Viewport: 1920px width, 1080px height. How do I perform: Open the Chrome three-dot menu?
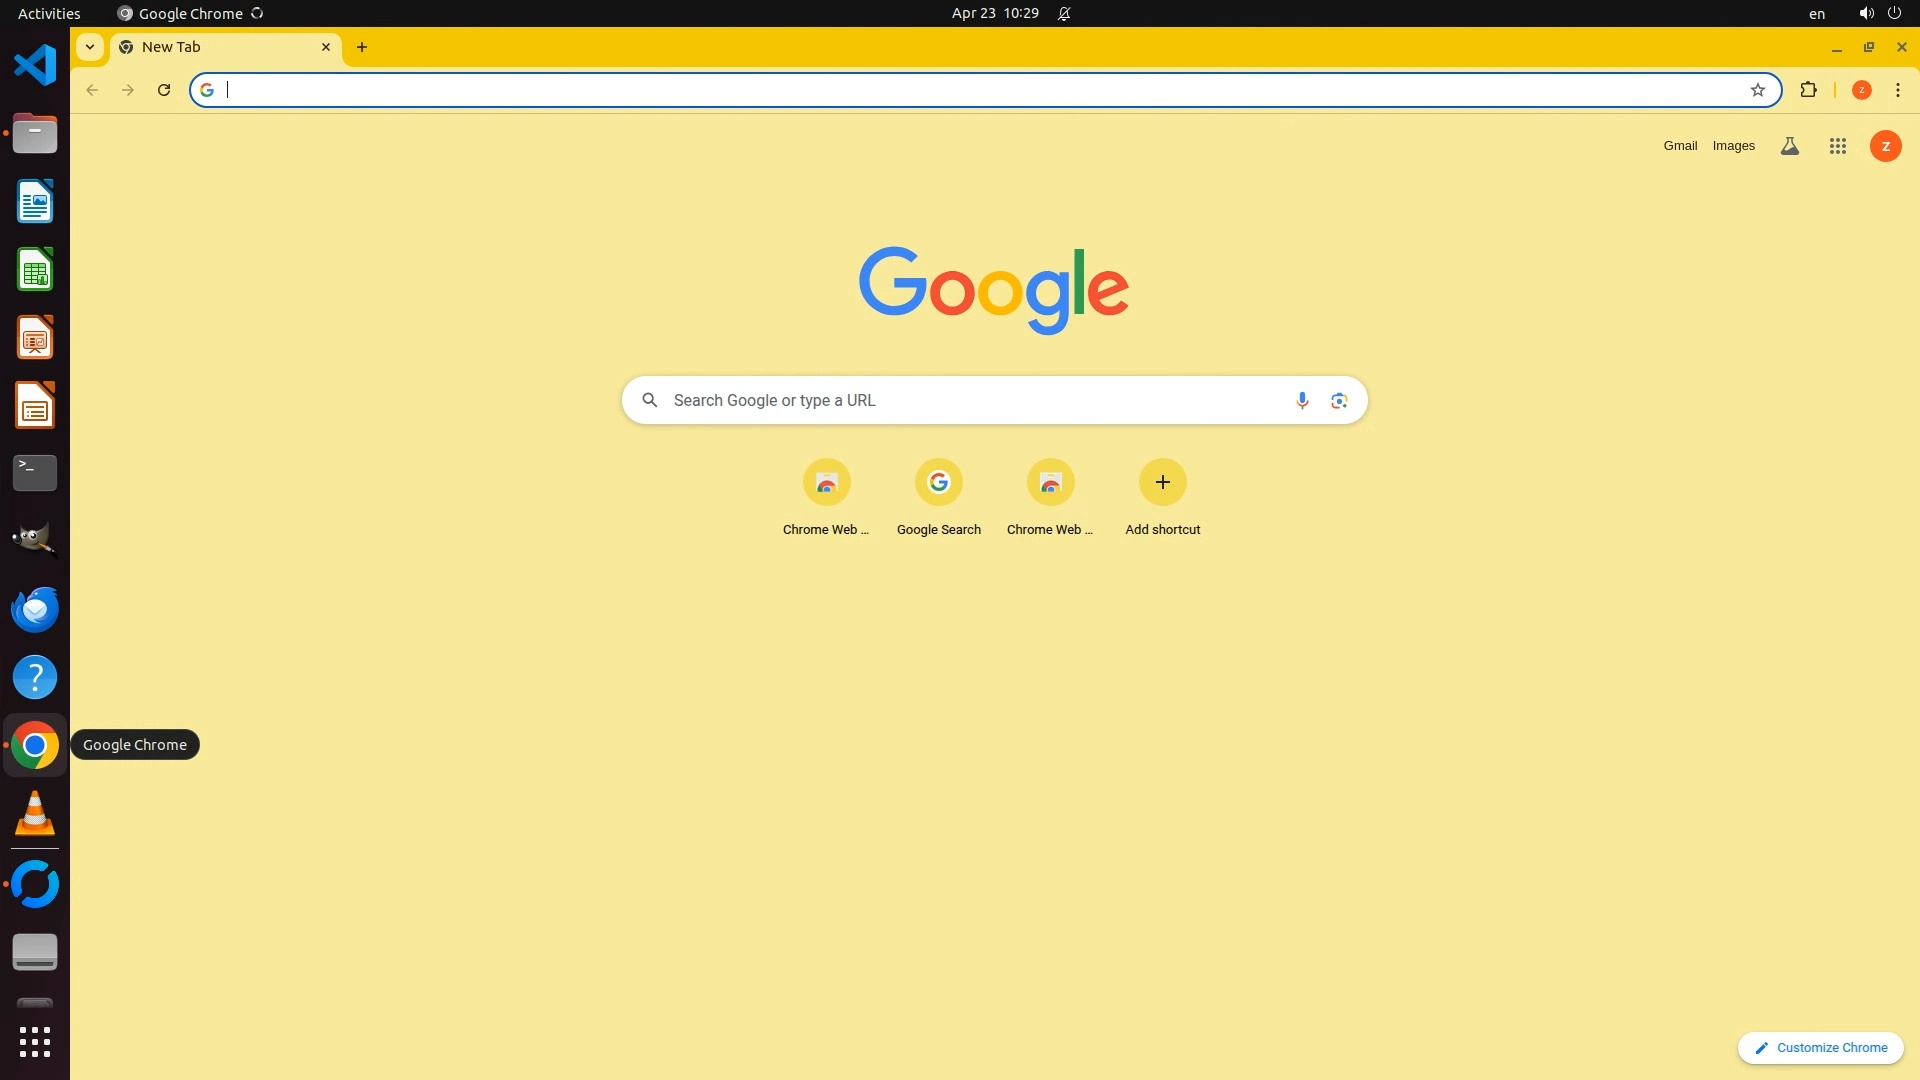coord(1897,90)
